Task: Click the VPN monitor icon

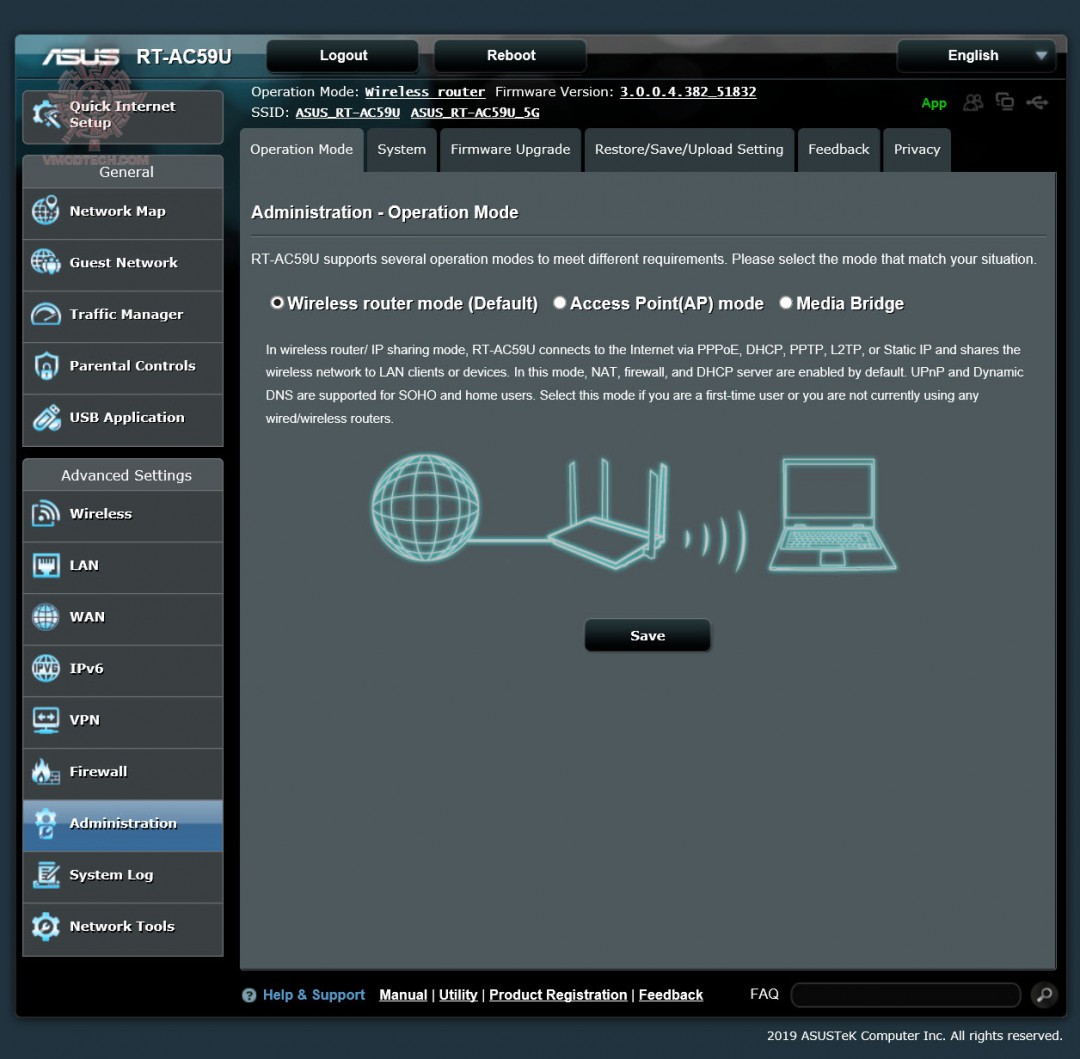Action: (45, 720)
